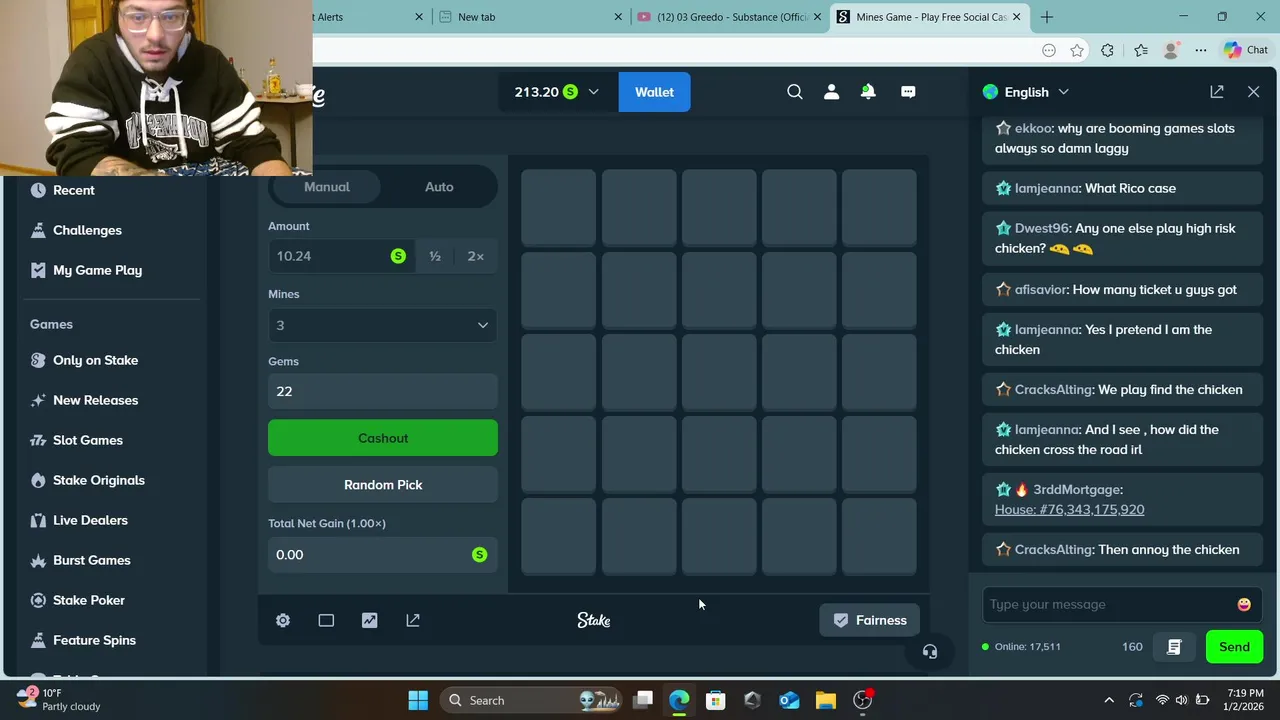This screenshot has width=1280, height=720.
Task: Double the bet amount with 2×
Action: [x=476, y=256]
